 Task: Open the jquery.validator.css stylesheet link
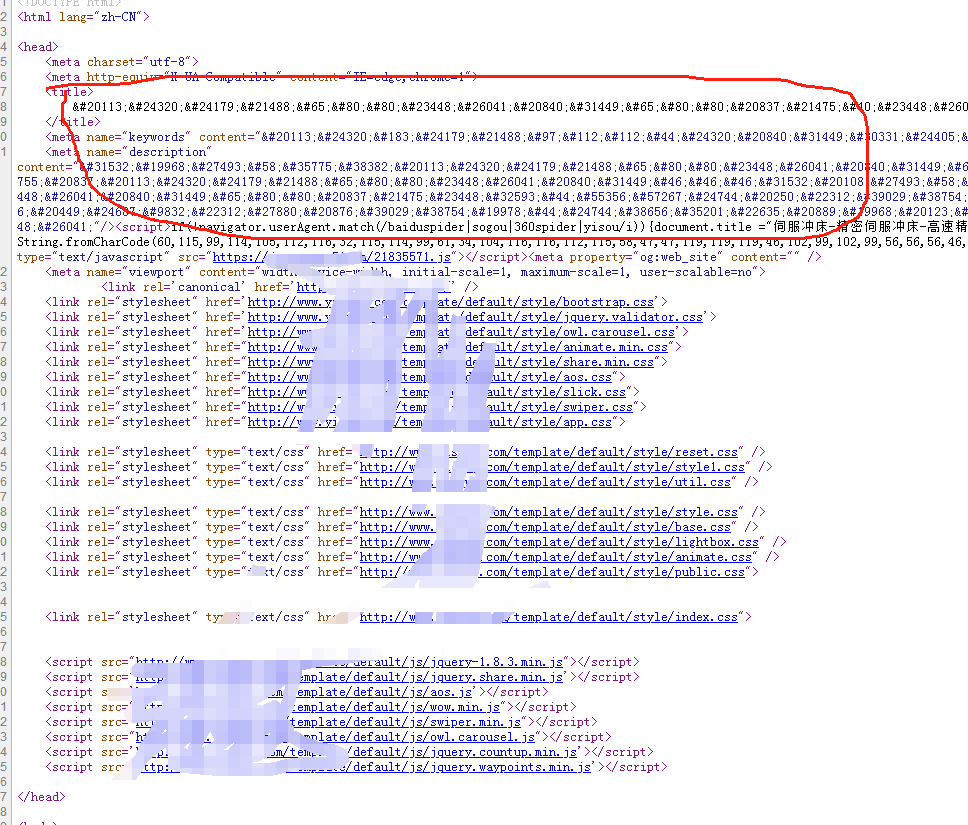pos(475,317)
